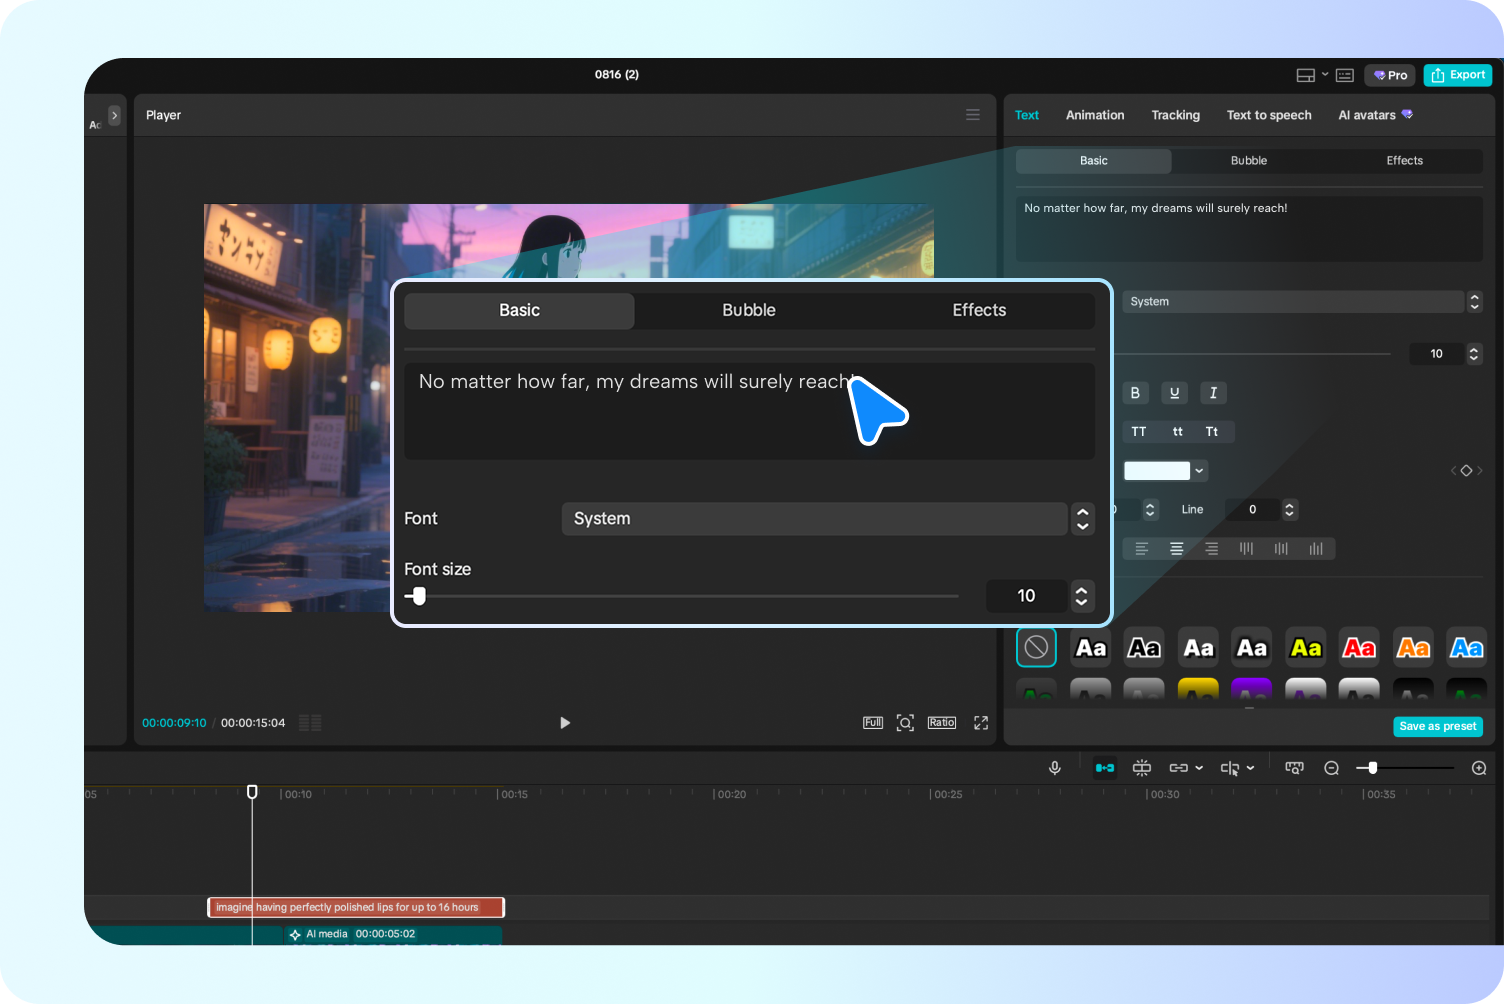The width and height of the screenshot is (1504, 1004).
Task: Toggle the main track magnet
Action: click(1105, 768)
